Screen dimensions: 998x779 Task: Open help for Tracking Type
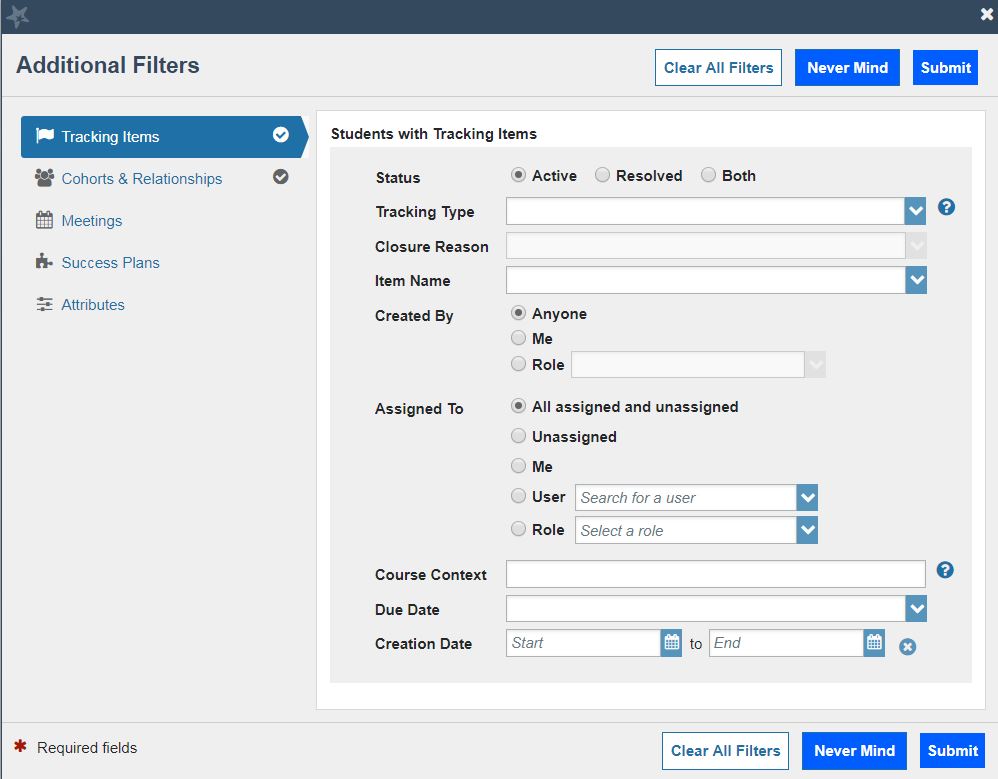pyautogui.click(x=946, y=207)
